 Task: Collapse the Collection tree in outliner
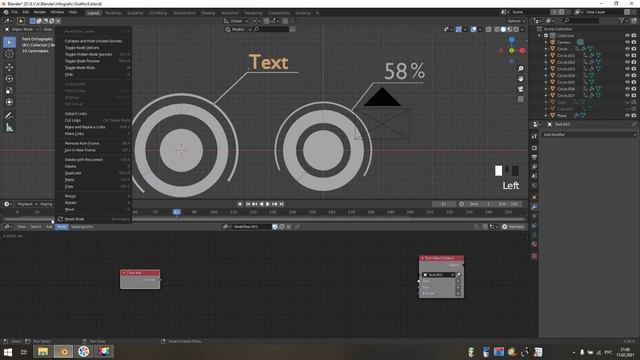tap(540, 36)
